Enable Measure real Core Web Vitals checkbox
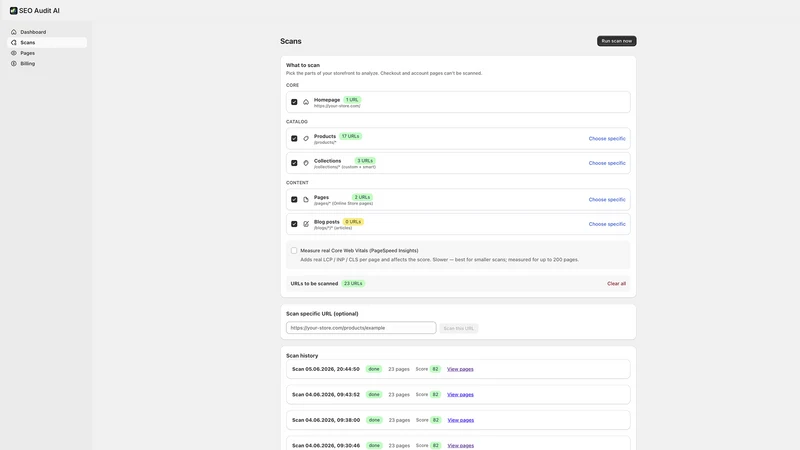Image resolution: width=800 pixels, height=450 pixels. pos(294,251)
